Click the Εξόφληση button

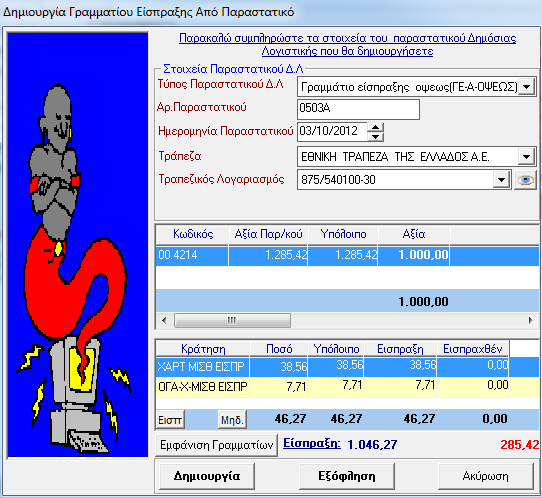pyautogui.click(x=347, y=476)
